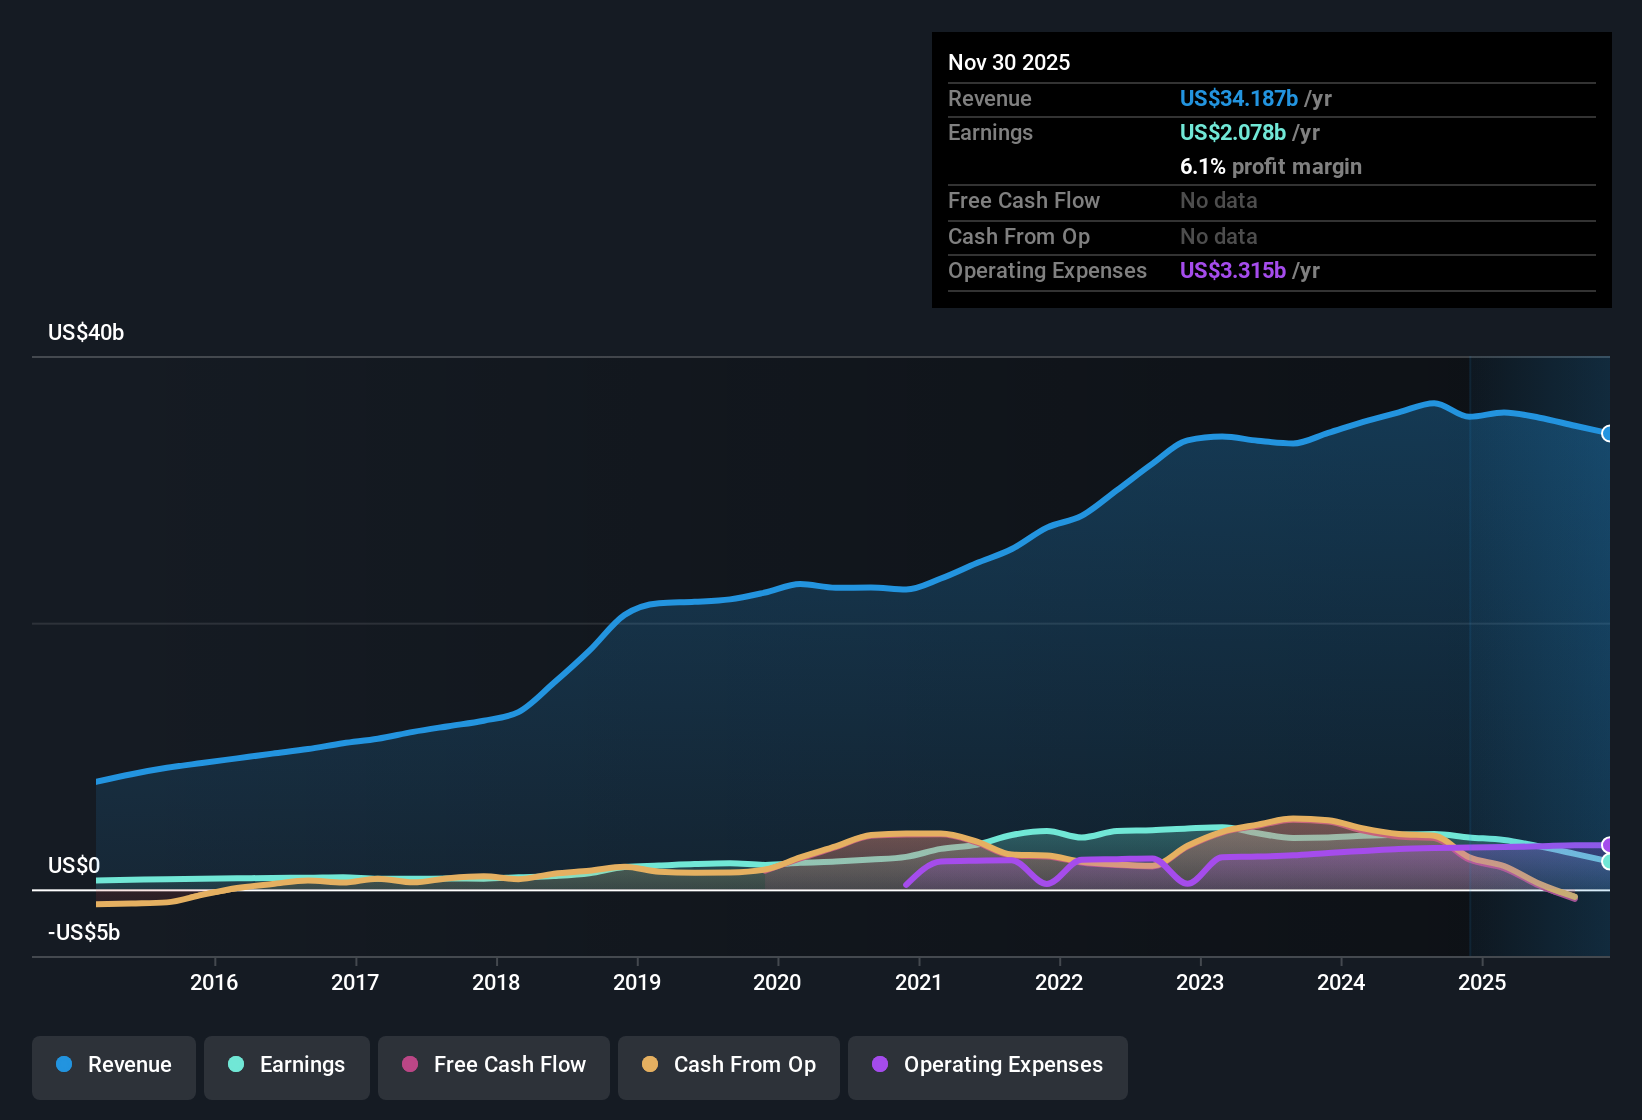
Task: Open the Nov 30 2025 tooltip header
Action: point(1009,62)
